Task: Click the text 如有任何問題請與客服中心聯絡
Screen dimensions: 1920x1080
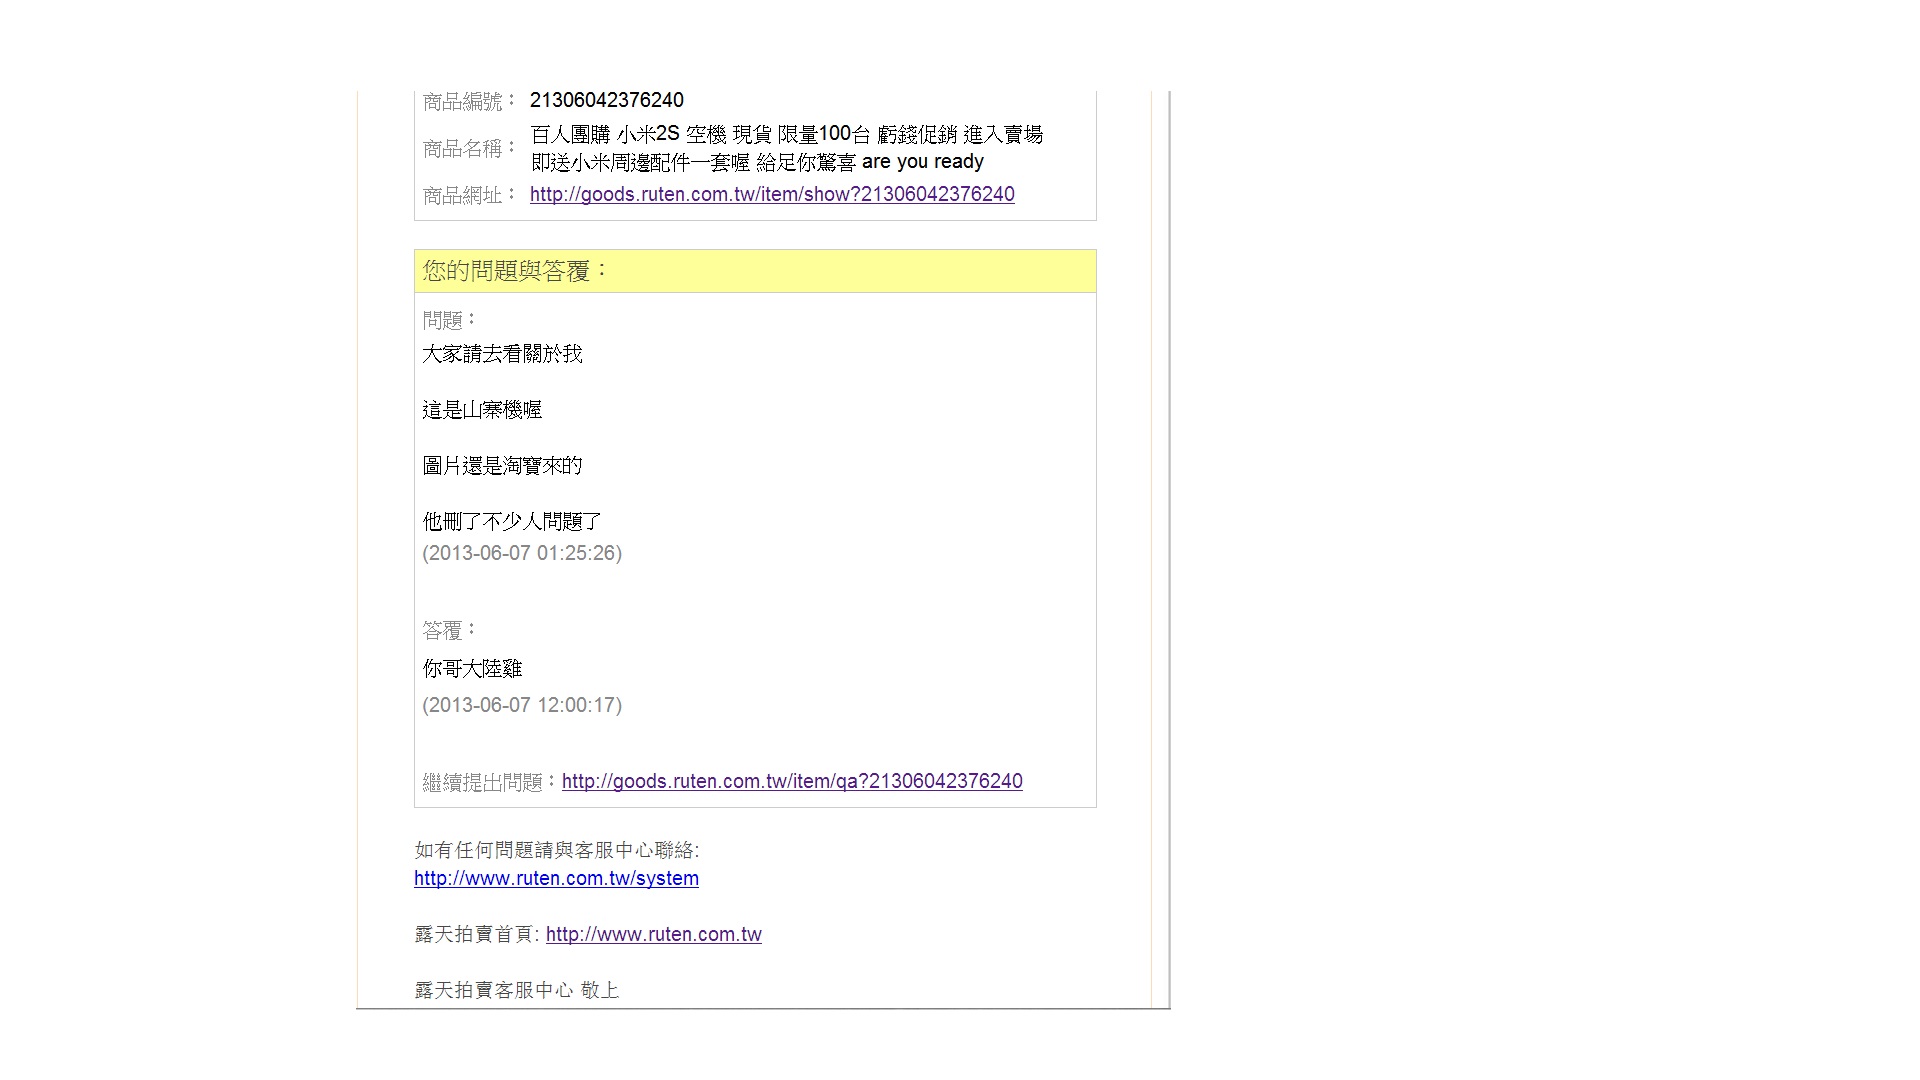Action: pos(557,851)
